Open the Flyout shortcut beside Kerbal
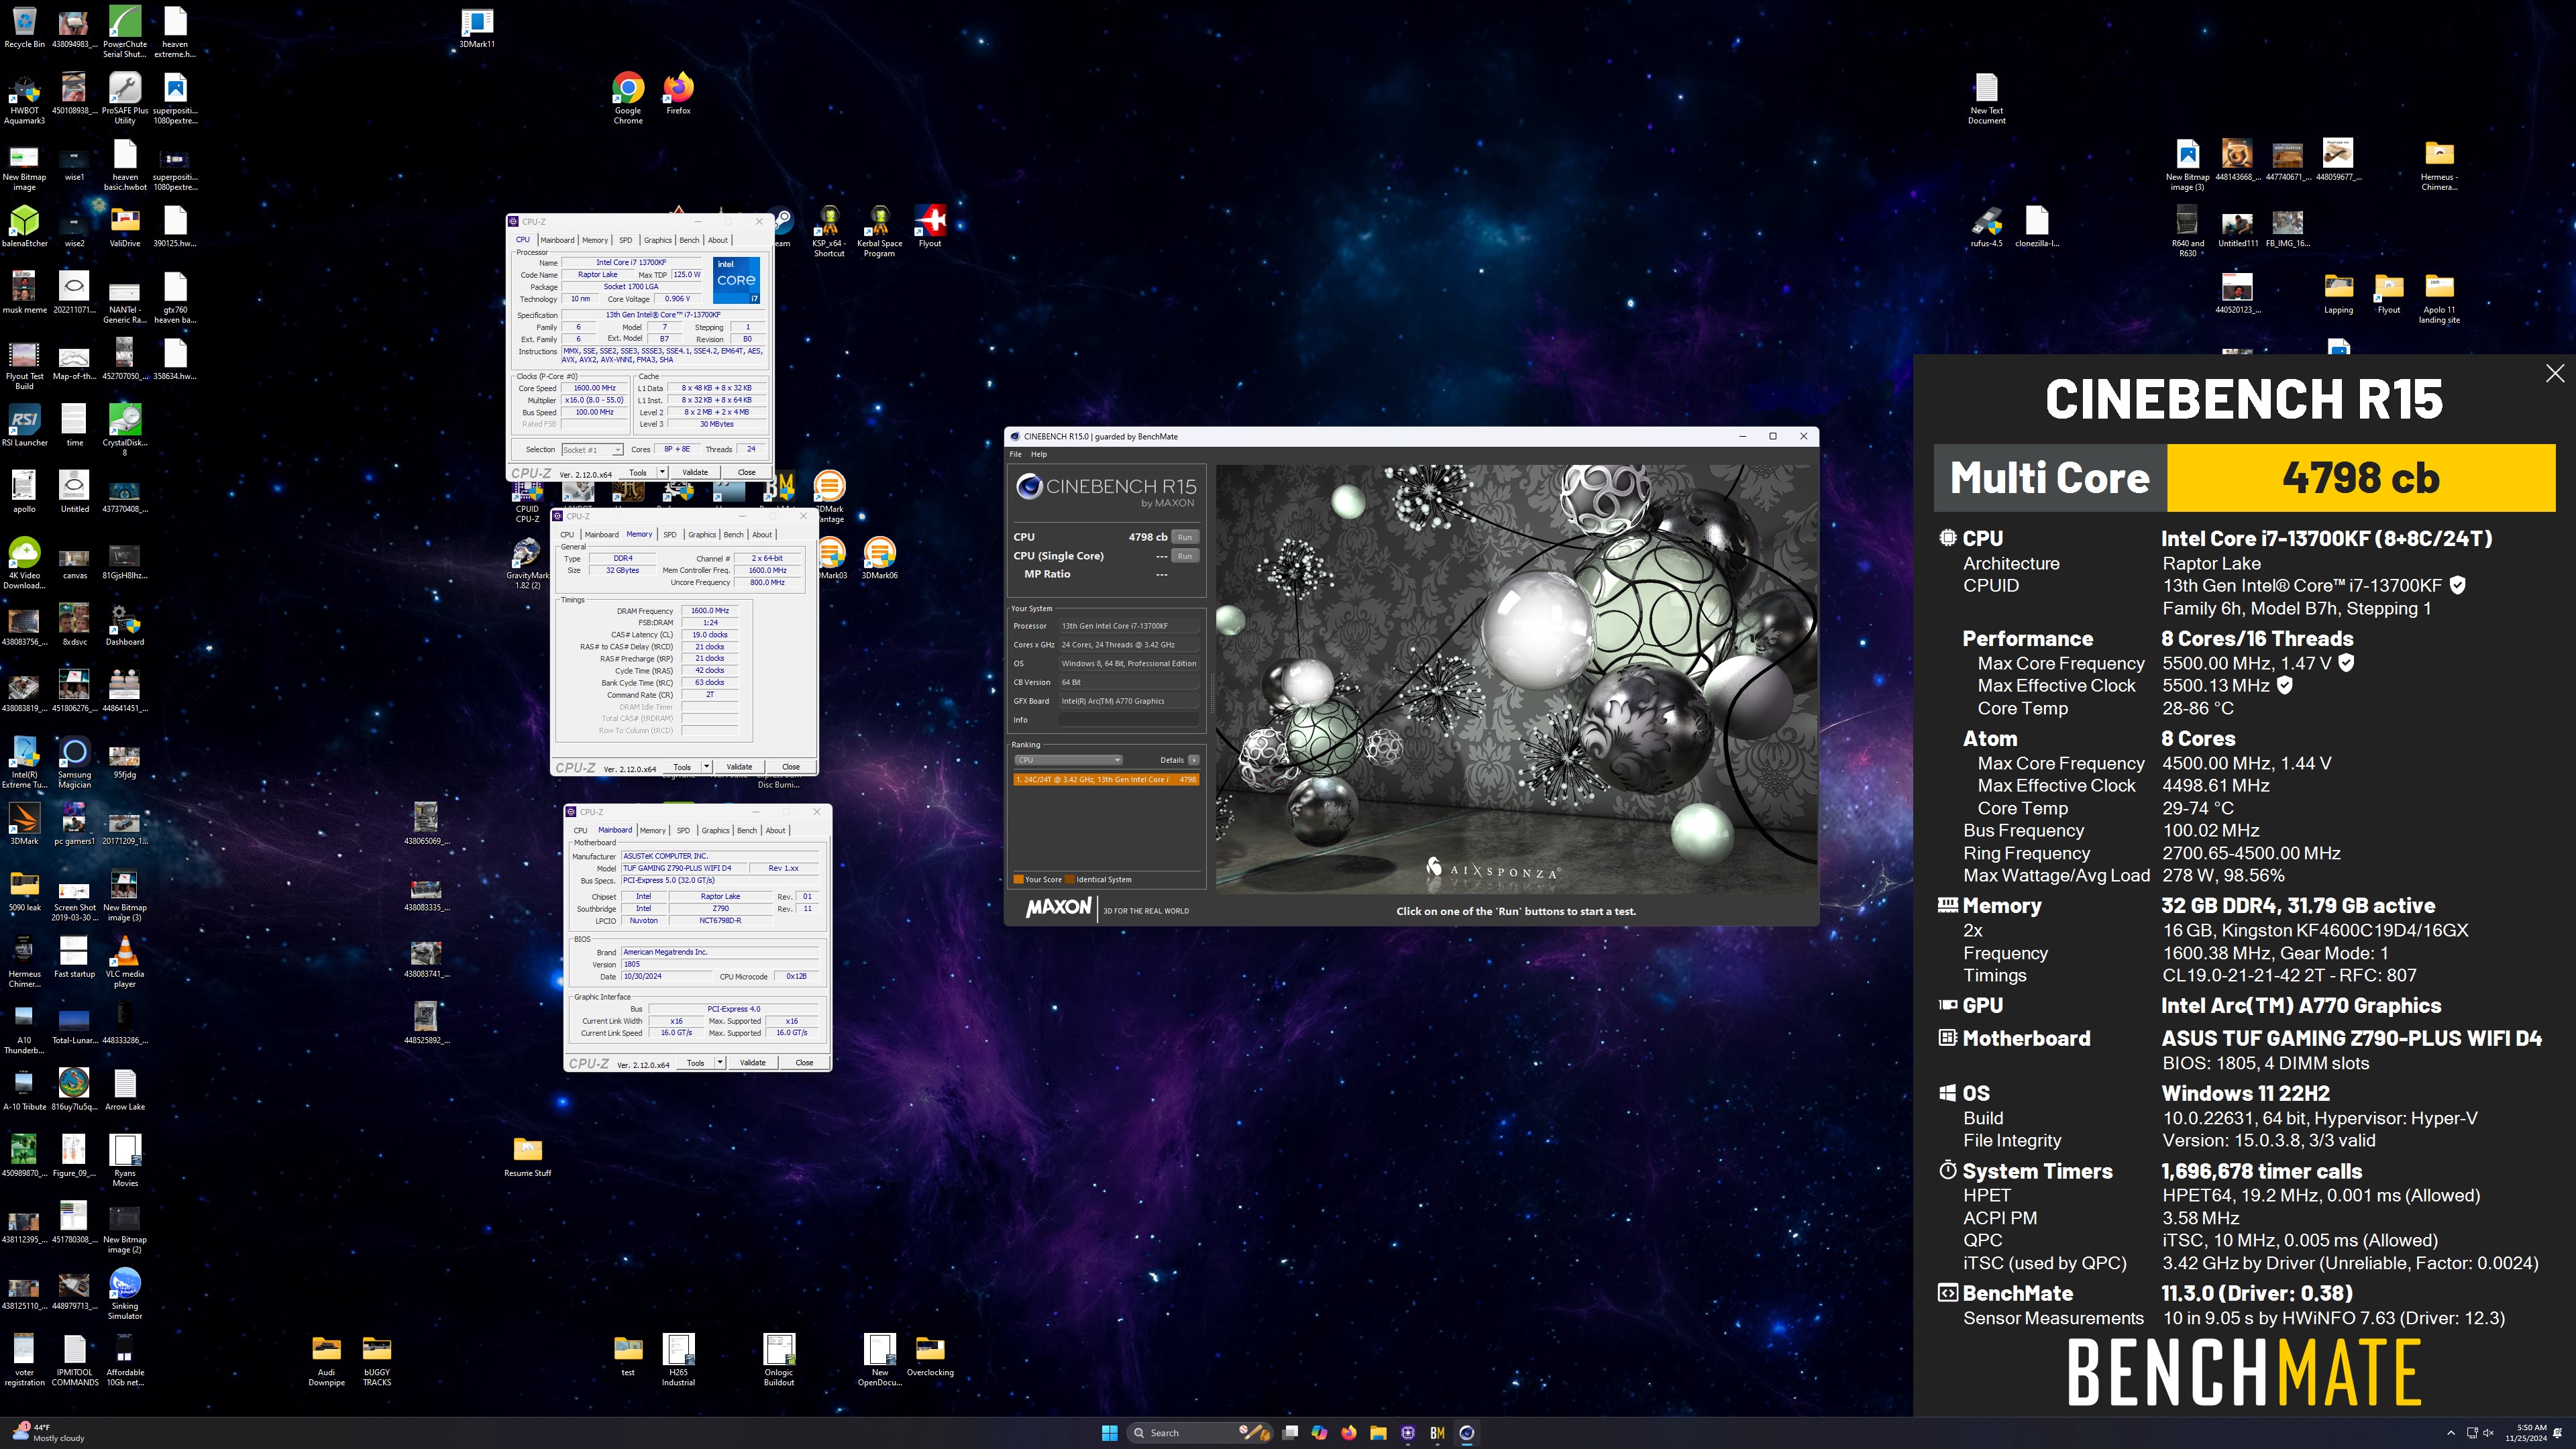This screenshot has width=2576, height=1449. (x=930, y=226)
